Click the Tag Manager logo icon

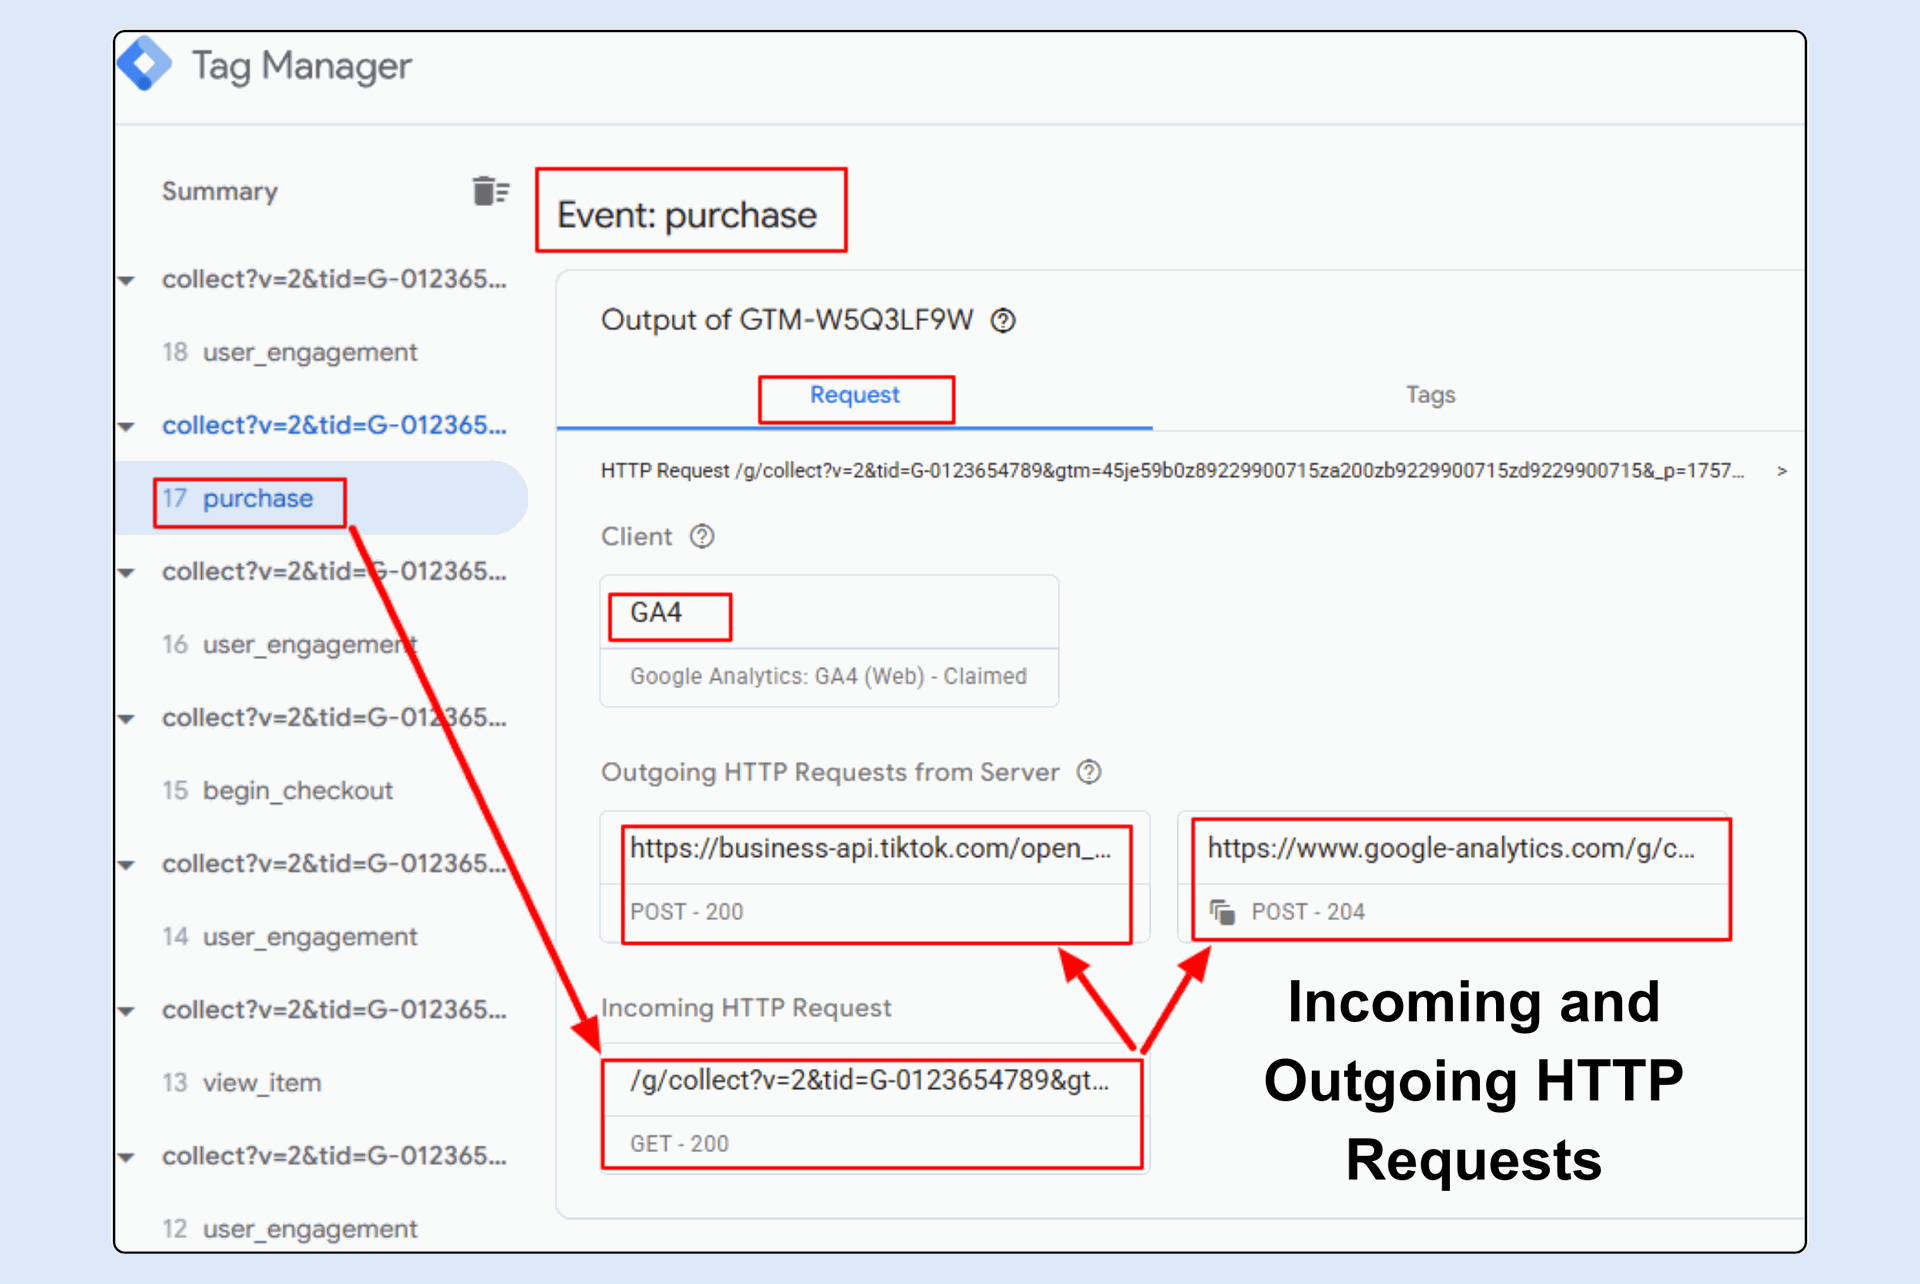(x=146, y=64)
